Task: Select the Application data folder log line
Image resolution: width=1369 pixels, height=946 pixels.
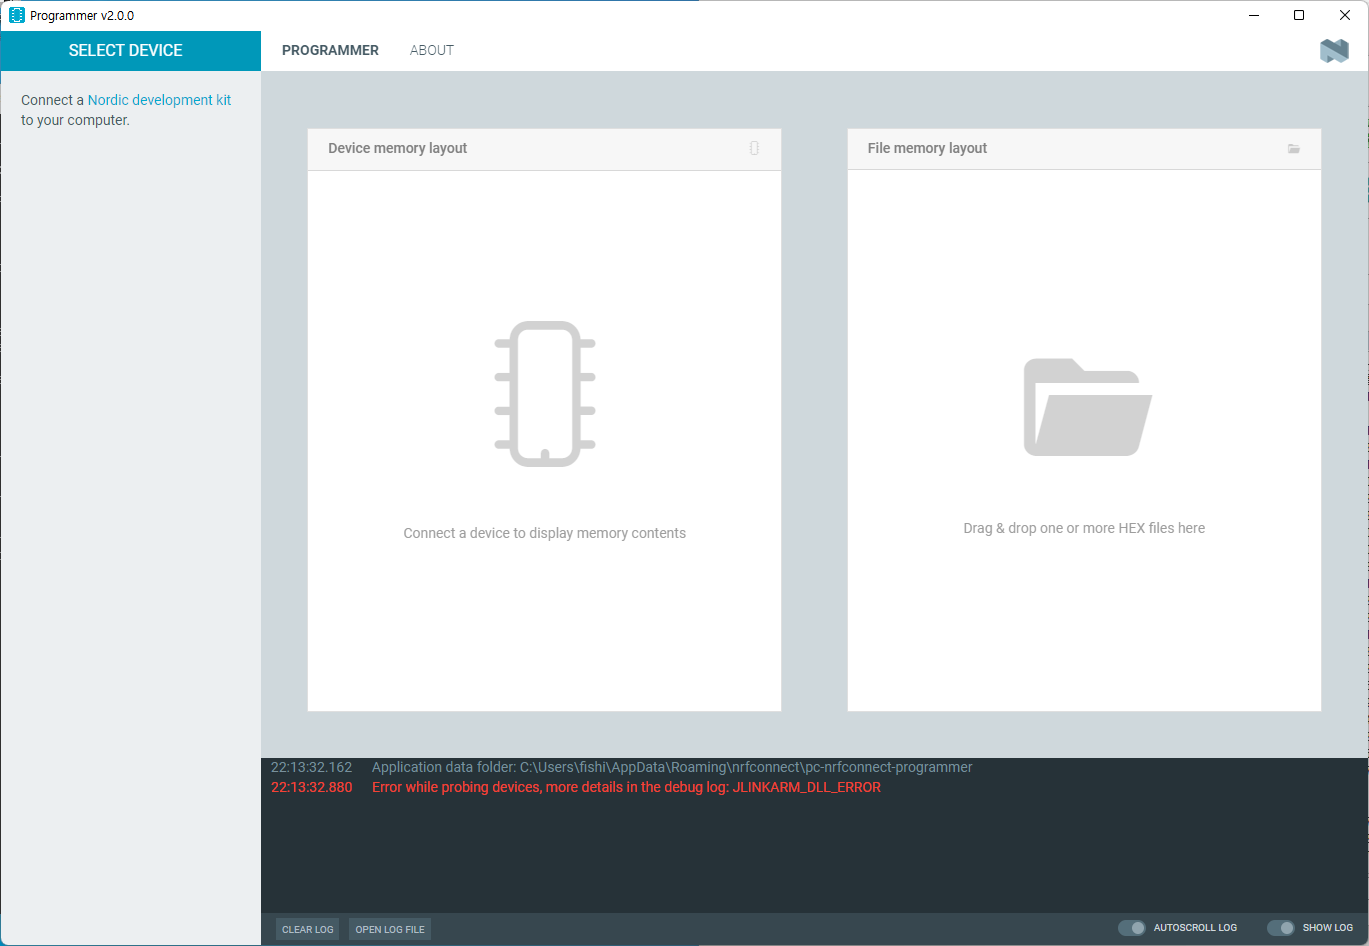Action: point(672,767)
